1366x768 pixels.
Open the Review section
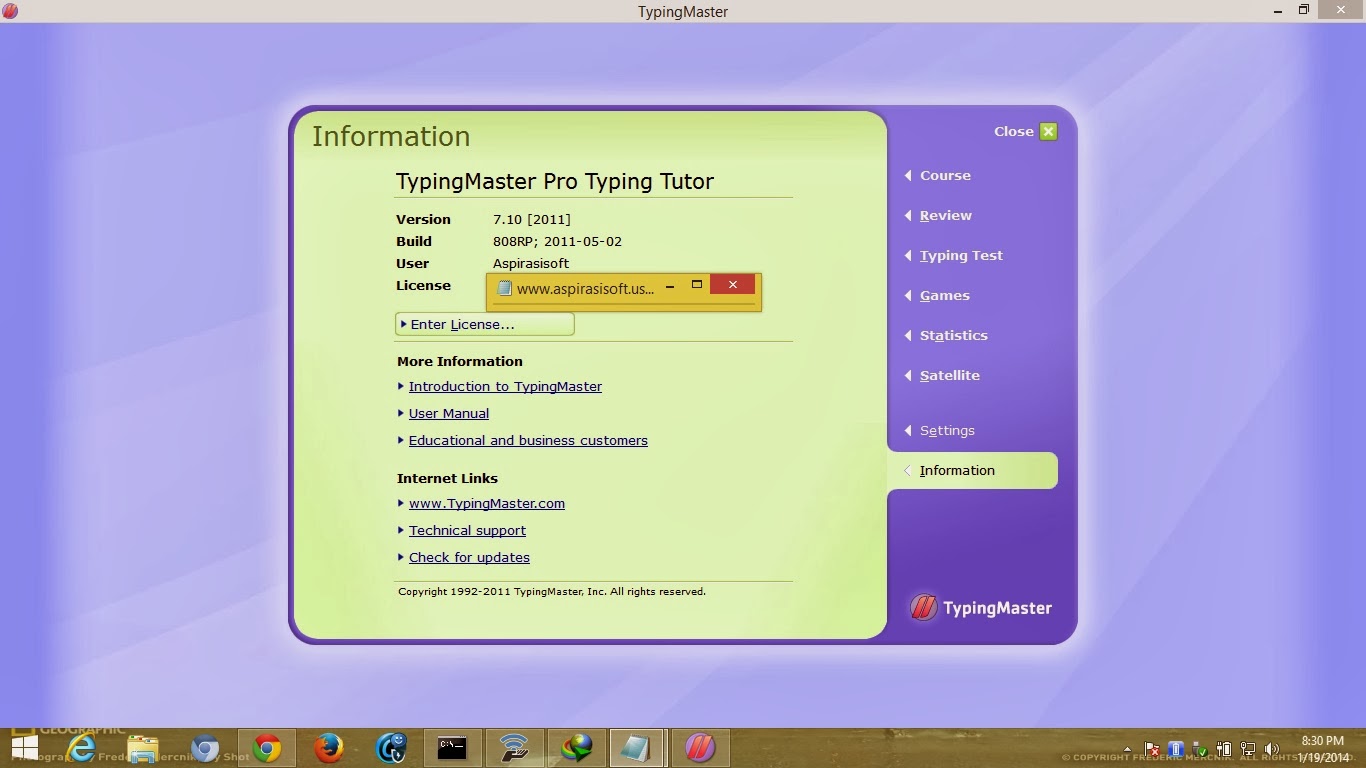[945, 215]
